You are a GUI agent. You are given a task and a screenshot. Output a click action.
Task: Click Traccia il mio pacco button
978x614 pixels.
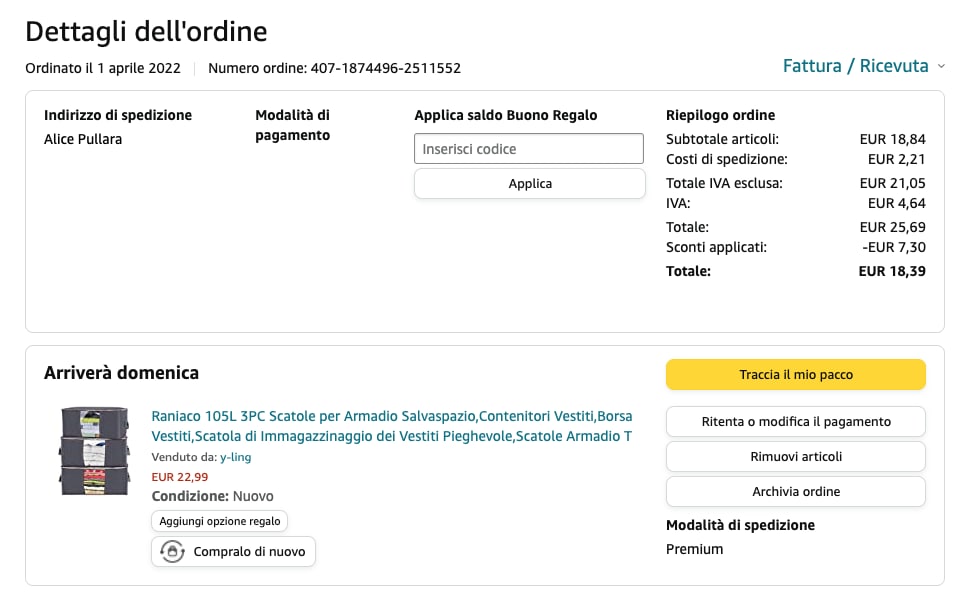point(795,375)
